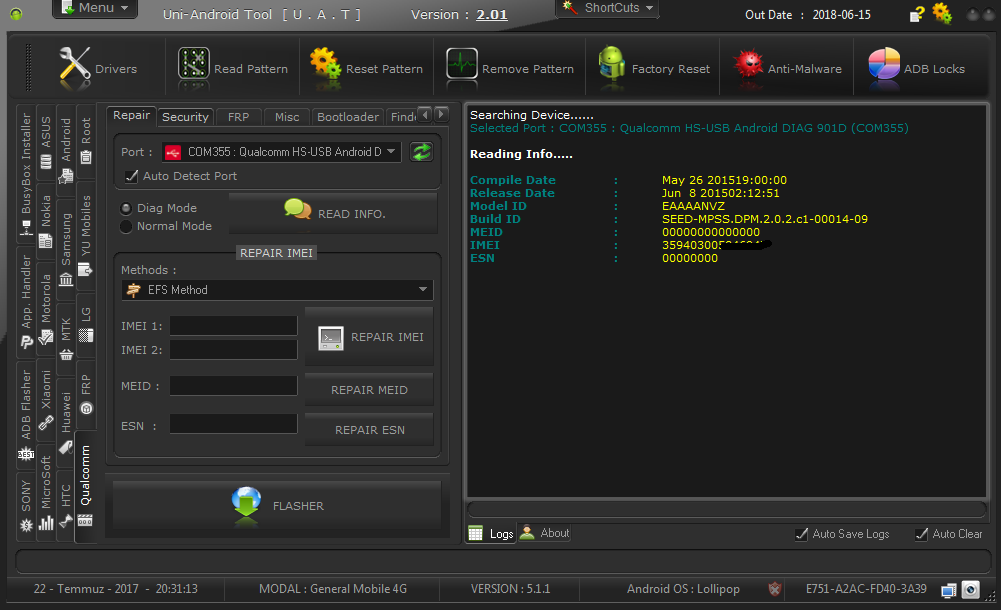Click the toolbar drag handle grip

tap(28, 67)
